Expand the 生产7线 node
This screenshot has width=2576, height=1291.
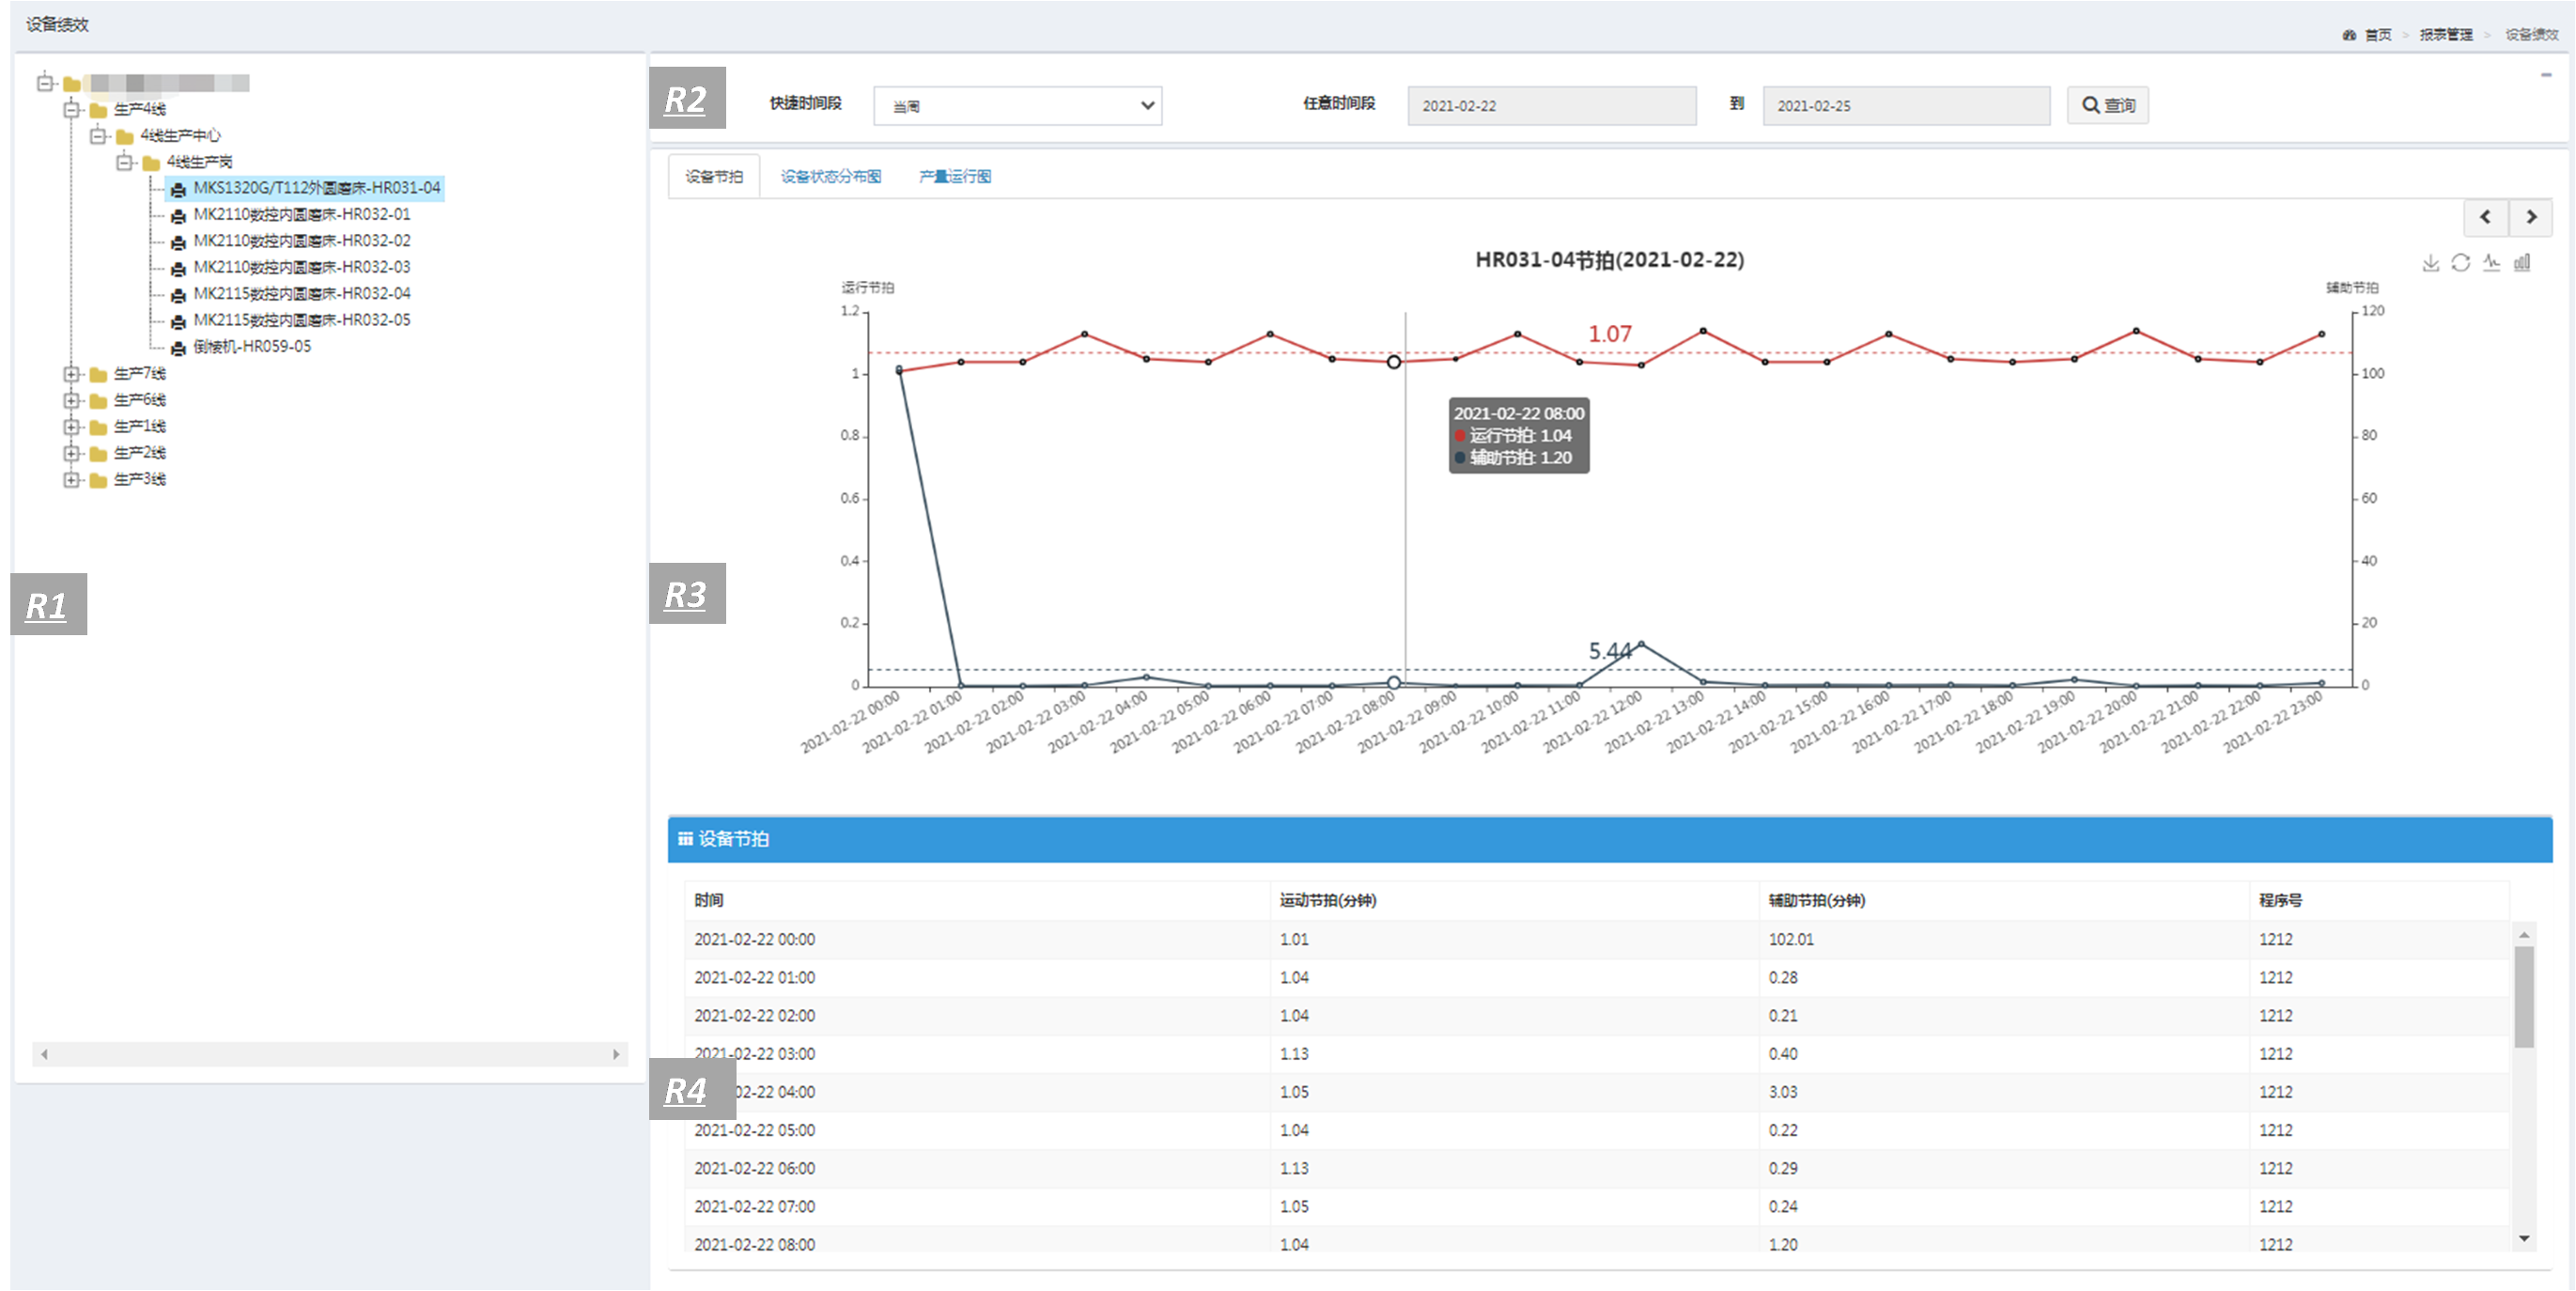point(71,374)
